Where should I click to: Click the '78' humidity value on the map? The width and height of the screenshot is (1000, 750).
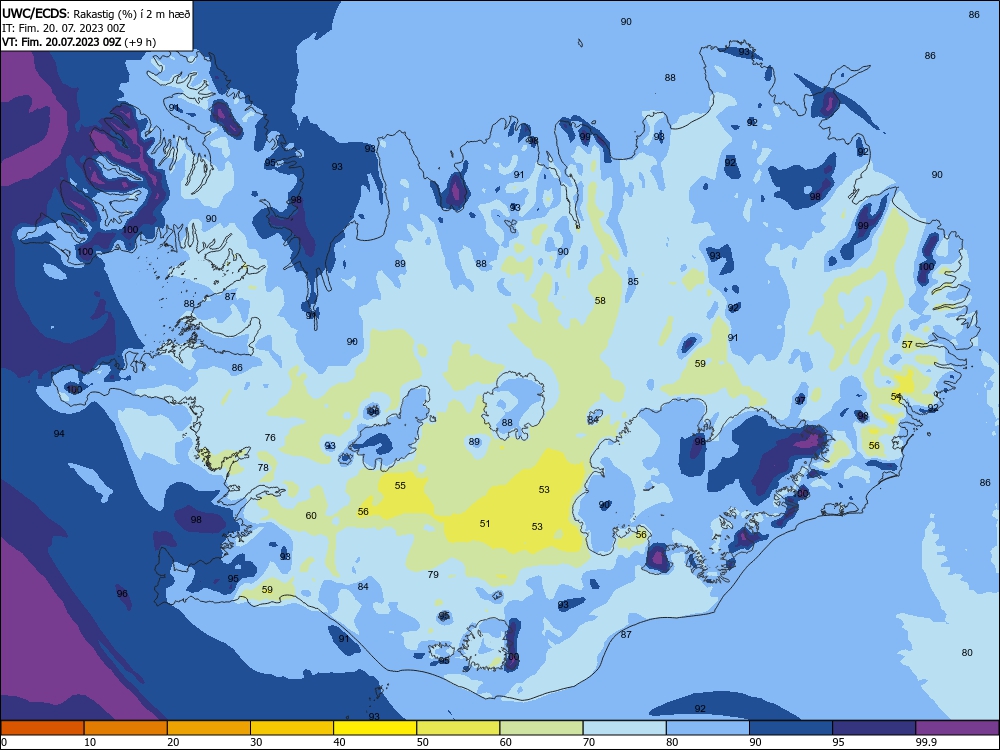pos(263,467)
